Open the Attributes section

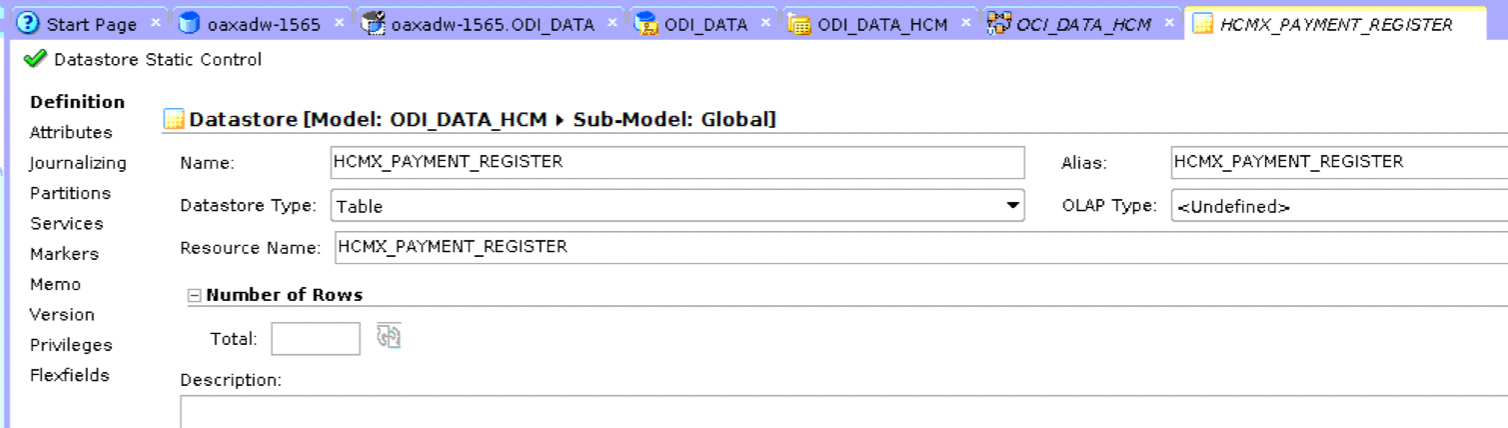click(x=71, y=132)
